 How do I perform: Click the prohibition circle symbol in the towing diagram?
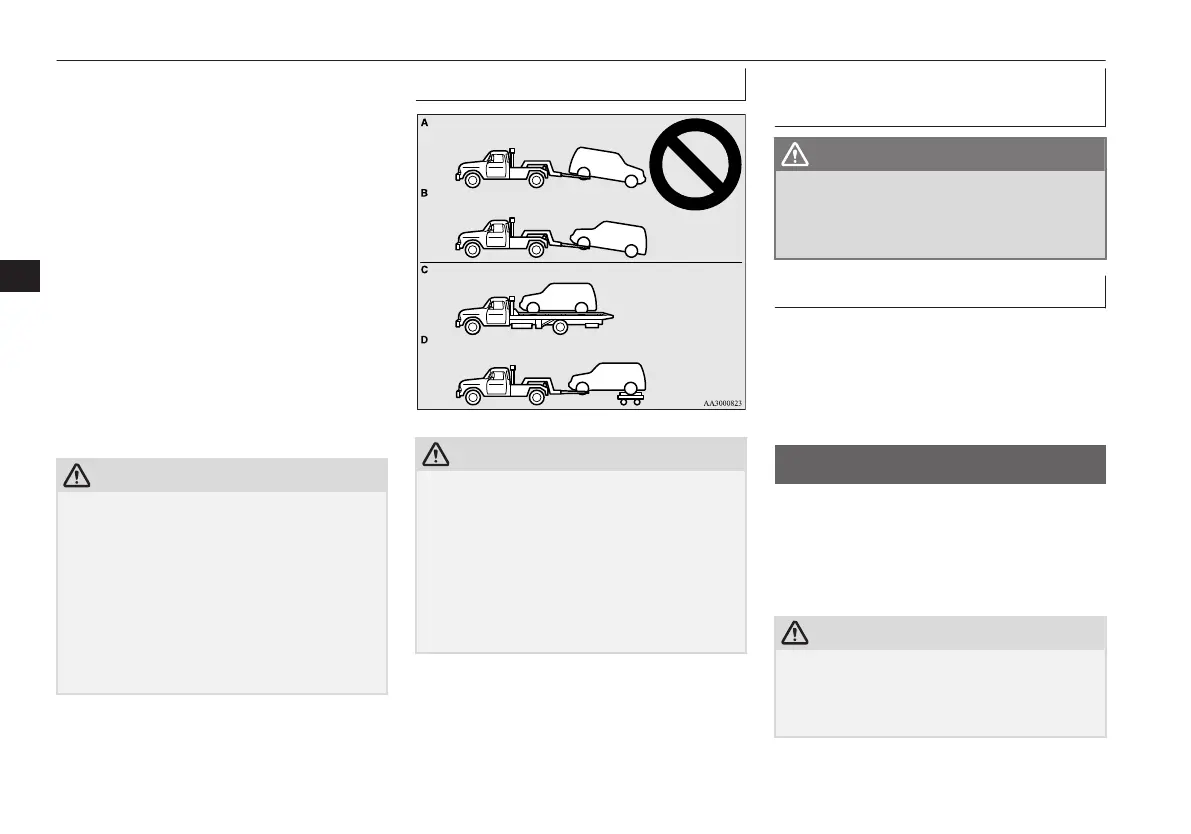(695, 164)
